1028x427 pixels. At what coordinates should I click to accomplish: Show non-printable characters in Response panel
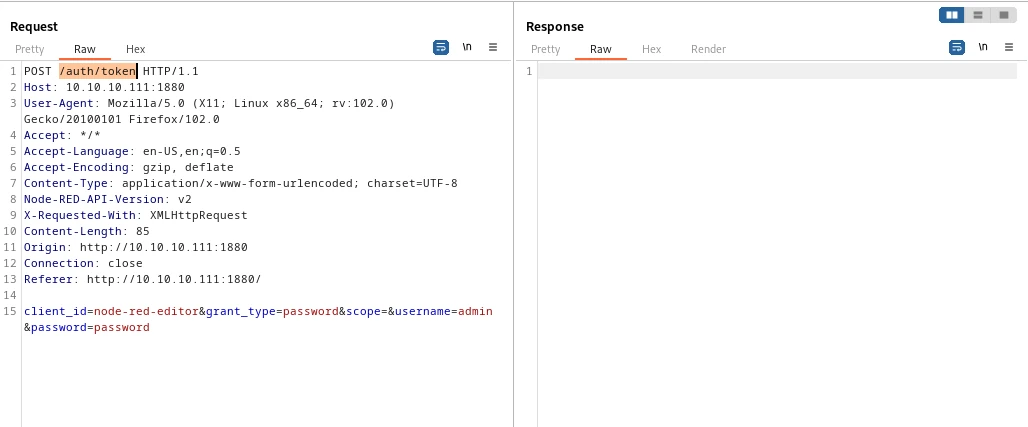click(983, 47)
